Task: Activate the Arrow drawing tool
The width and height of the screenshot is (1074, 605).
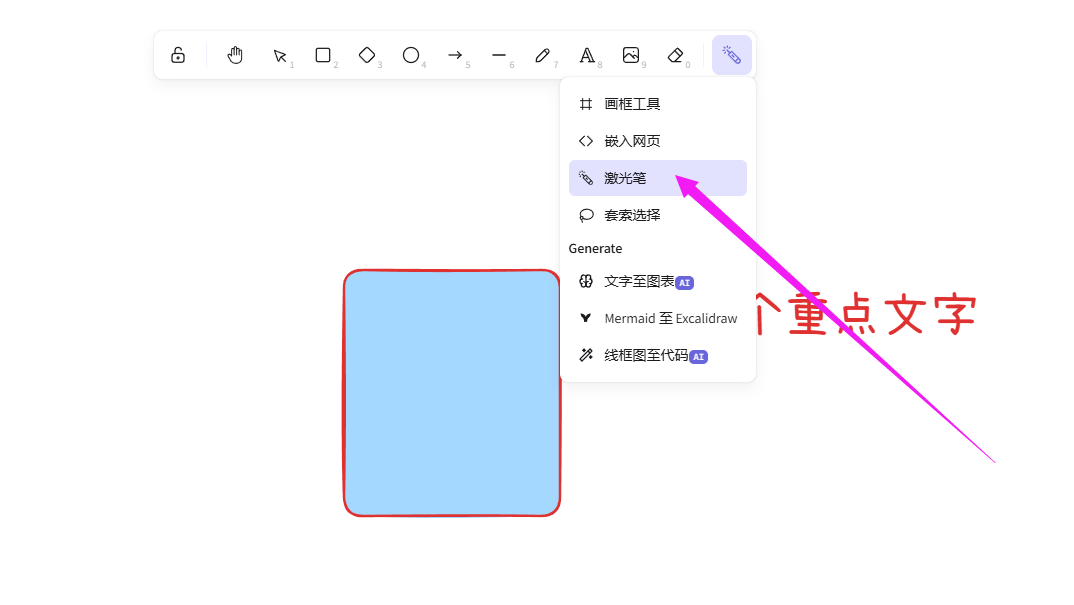Action: 455,55
